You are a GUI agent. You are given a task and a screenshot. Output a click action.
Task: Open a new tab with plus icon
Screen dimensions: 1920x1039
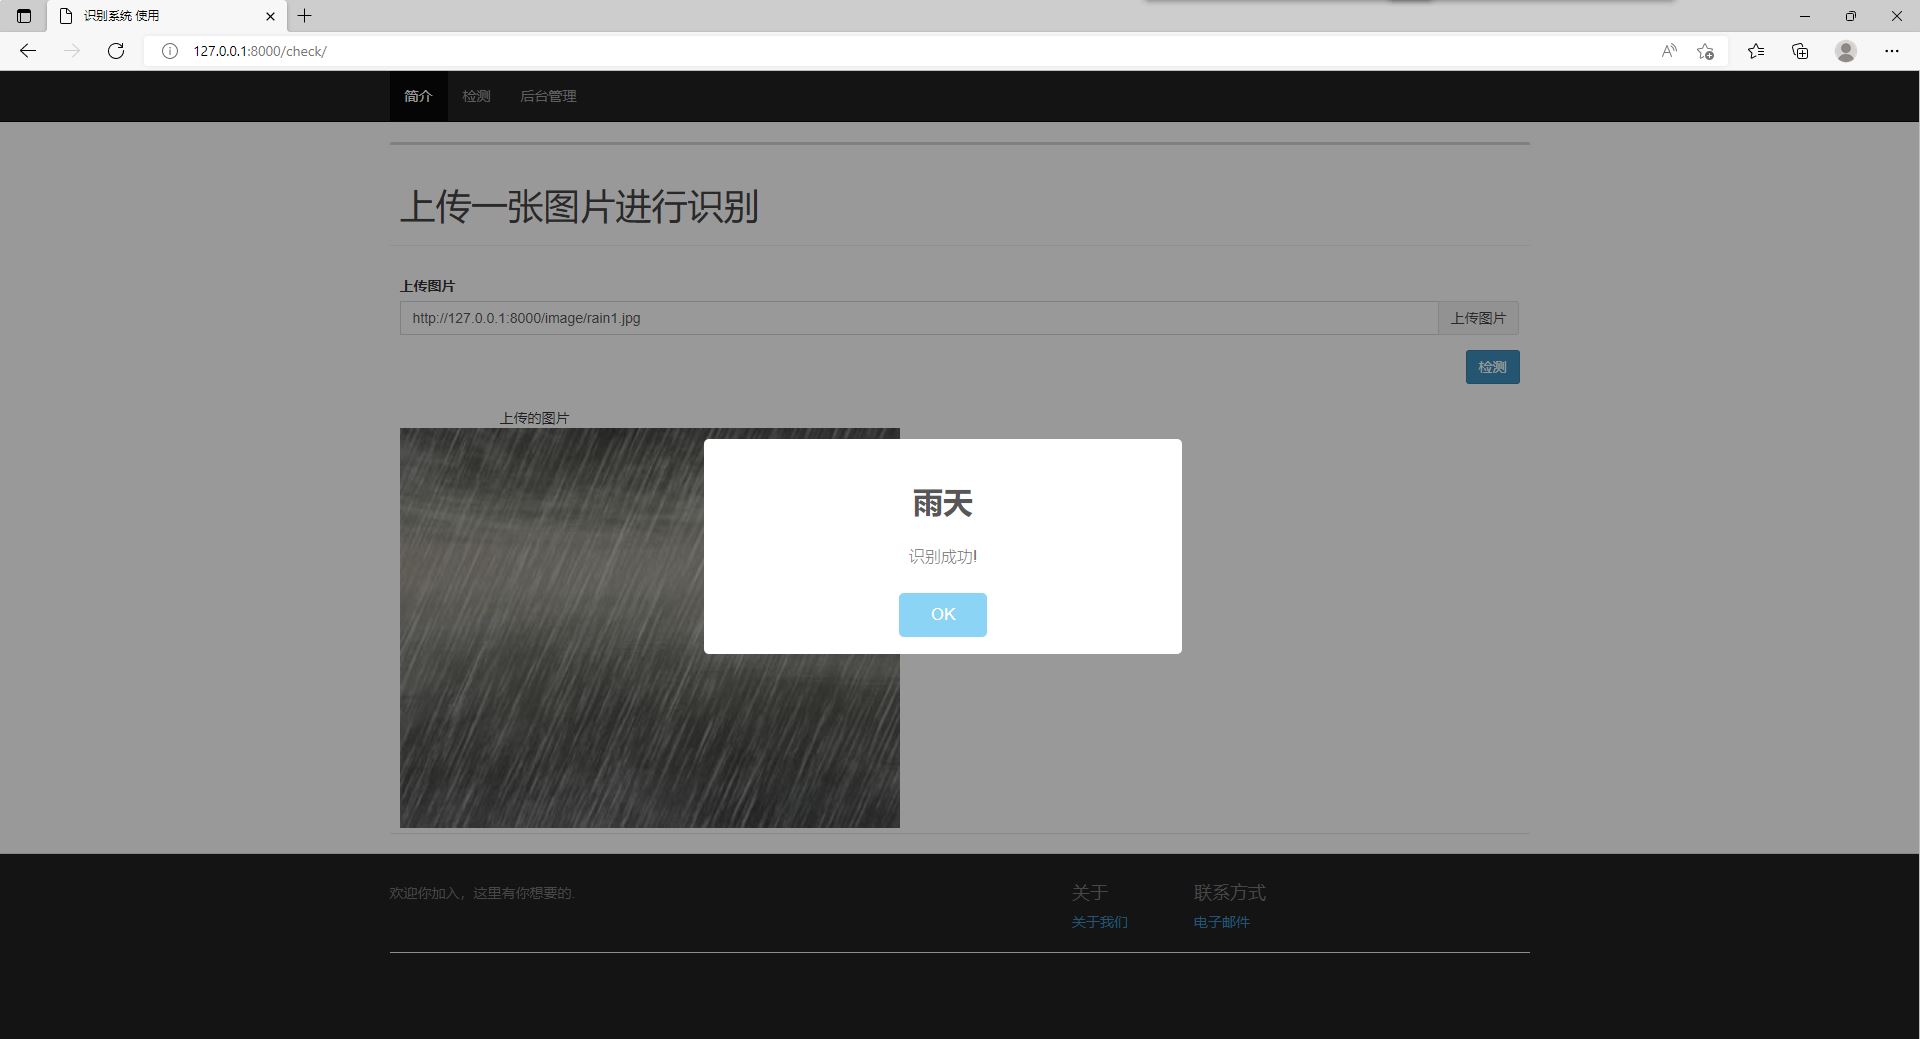[x=305, y=16]
